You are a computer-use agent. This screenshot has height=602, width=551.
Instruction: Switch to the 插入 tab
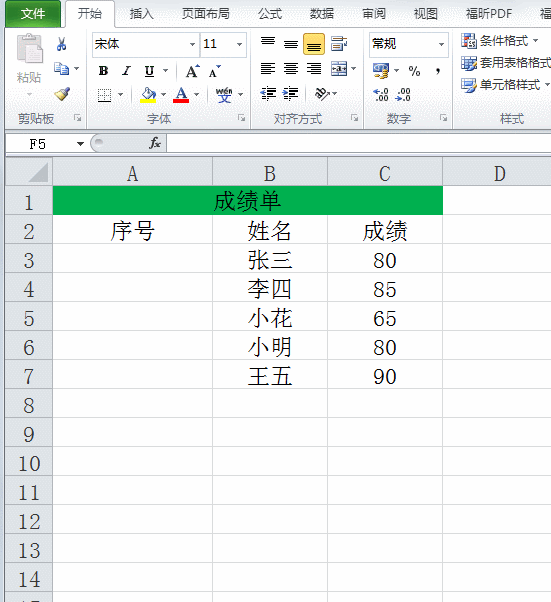point(142,14)
